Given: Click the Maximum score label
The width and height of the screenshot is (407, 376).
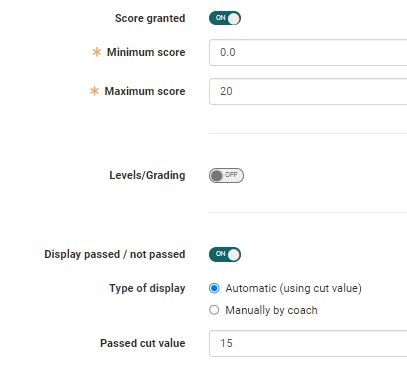Looking at the screenshot, I should point(145,91).
